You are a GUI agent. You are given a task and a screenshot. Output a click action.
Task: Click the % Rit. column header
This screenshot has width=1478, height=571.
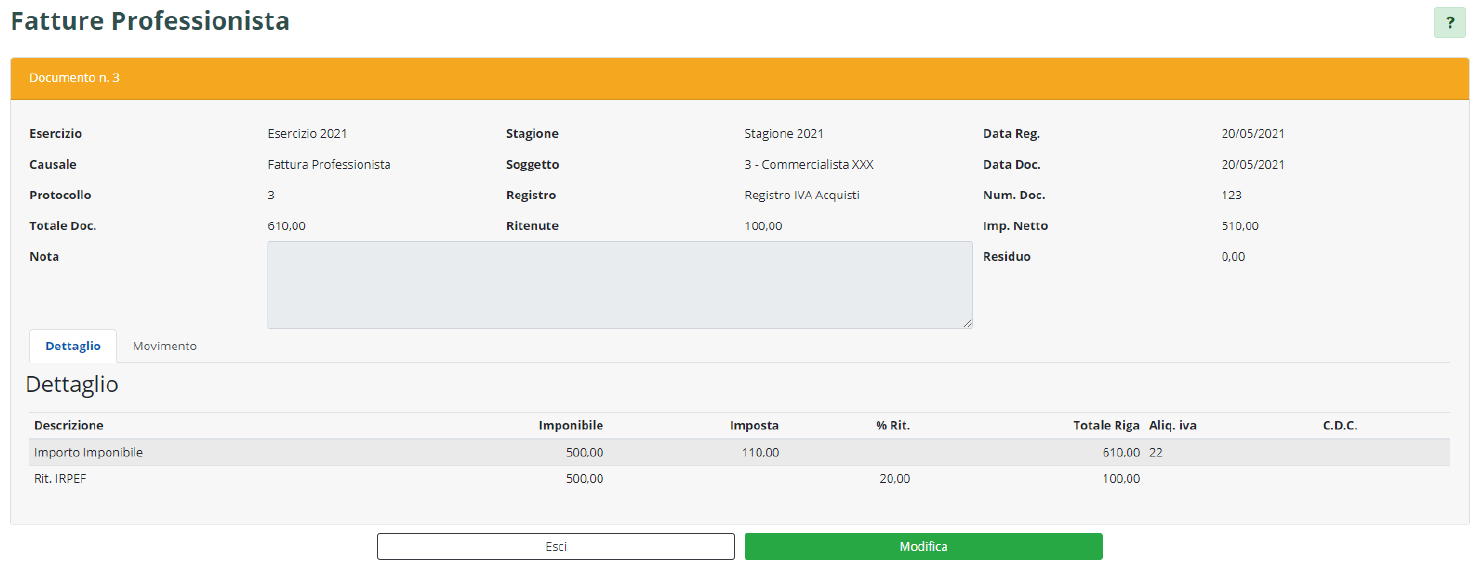click(892, 426)
